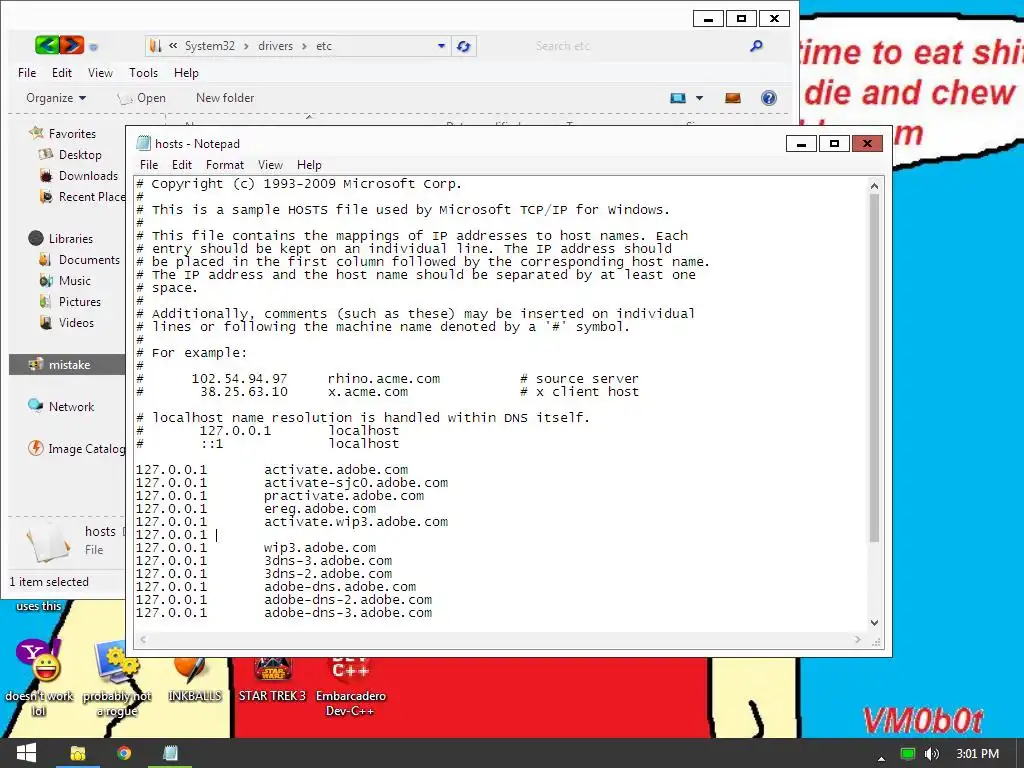The width and height of the screenshot is (1024, 768).
Task: Click the refresh icon beside address bar
Action: pyautogui.click(x=464, y=46)
